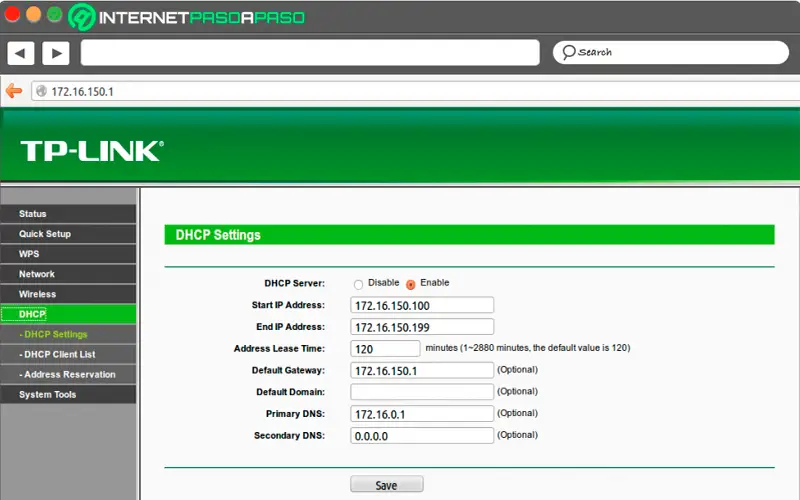Click the 172.16.150.1 address bar
This screenshot has height=500, width=800.
(415, 91)
